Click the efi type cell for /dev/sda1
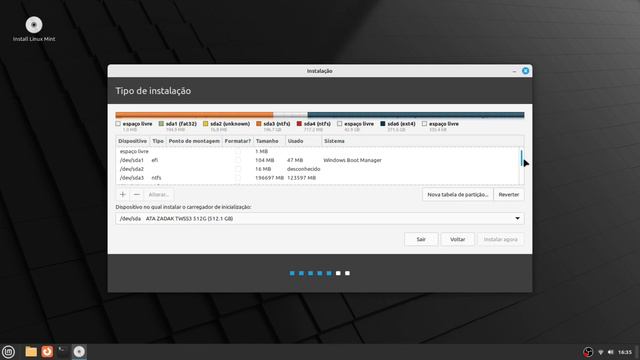640x360 pixels. (x=155, y=160)
